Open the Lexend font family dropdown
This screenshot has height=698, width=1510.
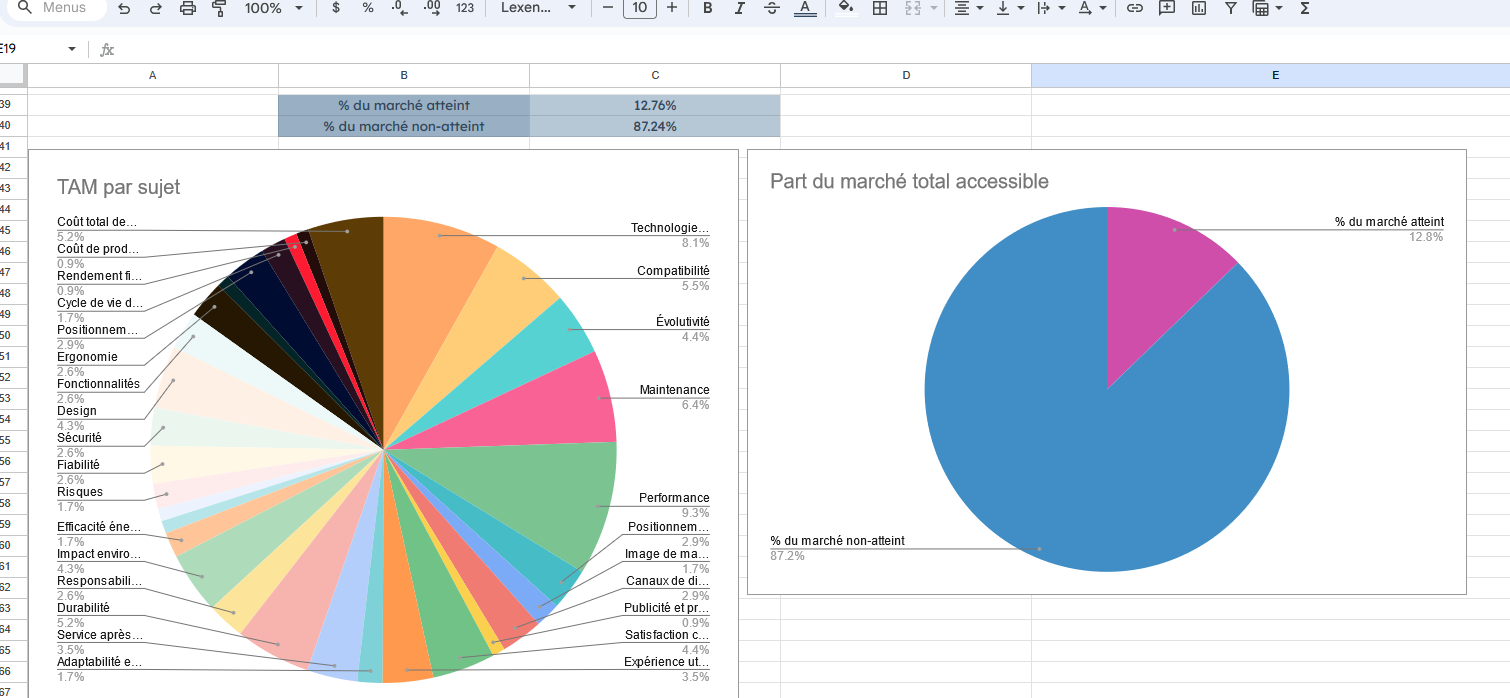coord(539,8)
